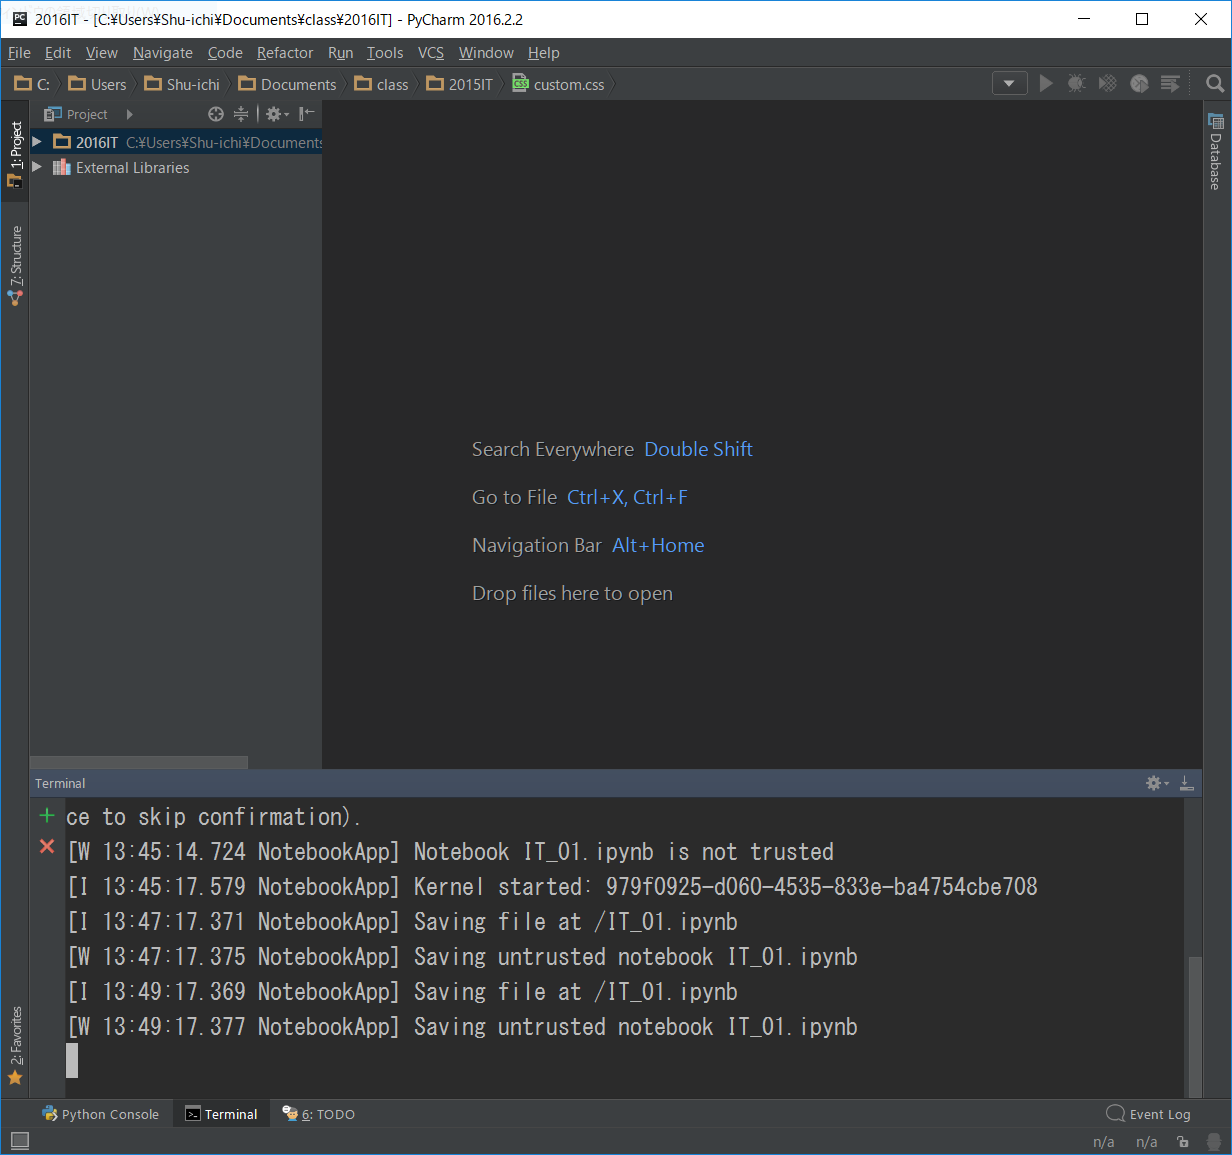The height and width of the screenshot is (1155, 1232).
Task: Toggle the Database side panel
Action: 1216,152
